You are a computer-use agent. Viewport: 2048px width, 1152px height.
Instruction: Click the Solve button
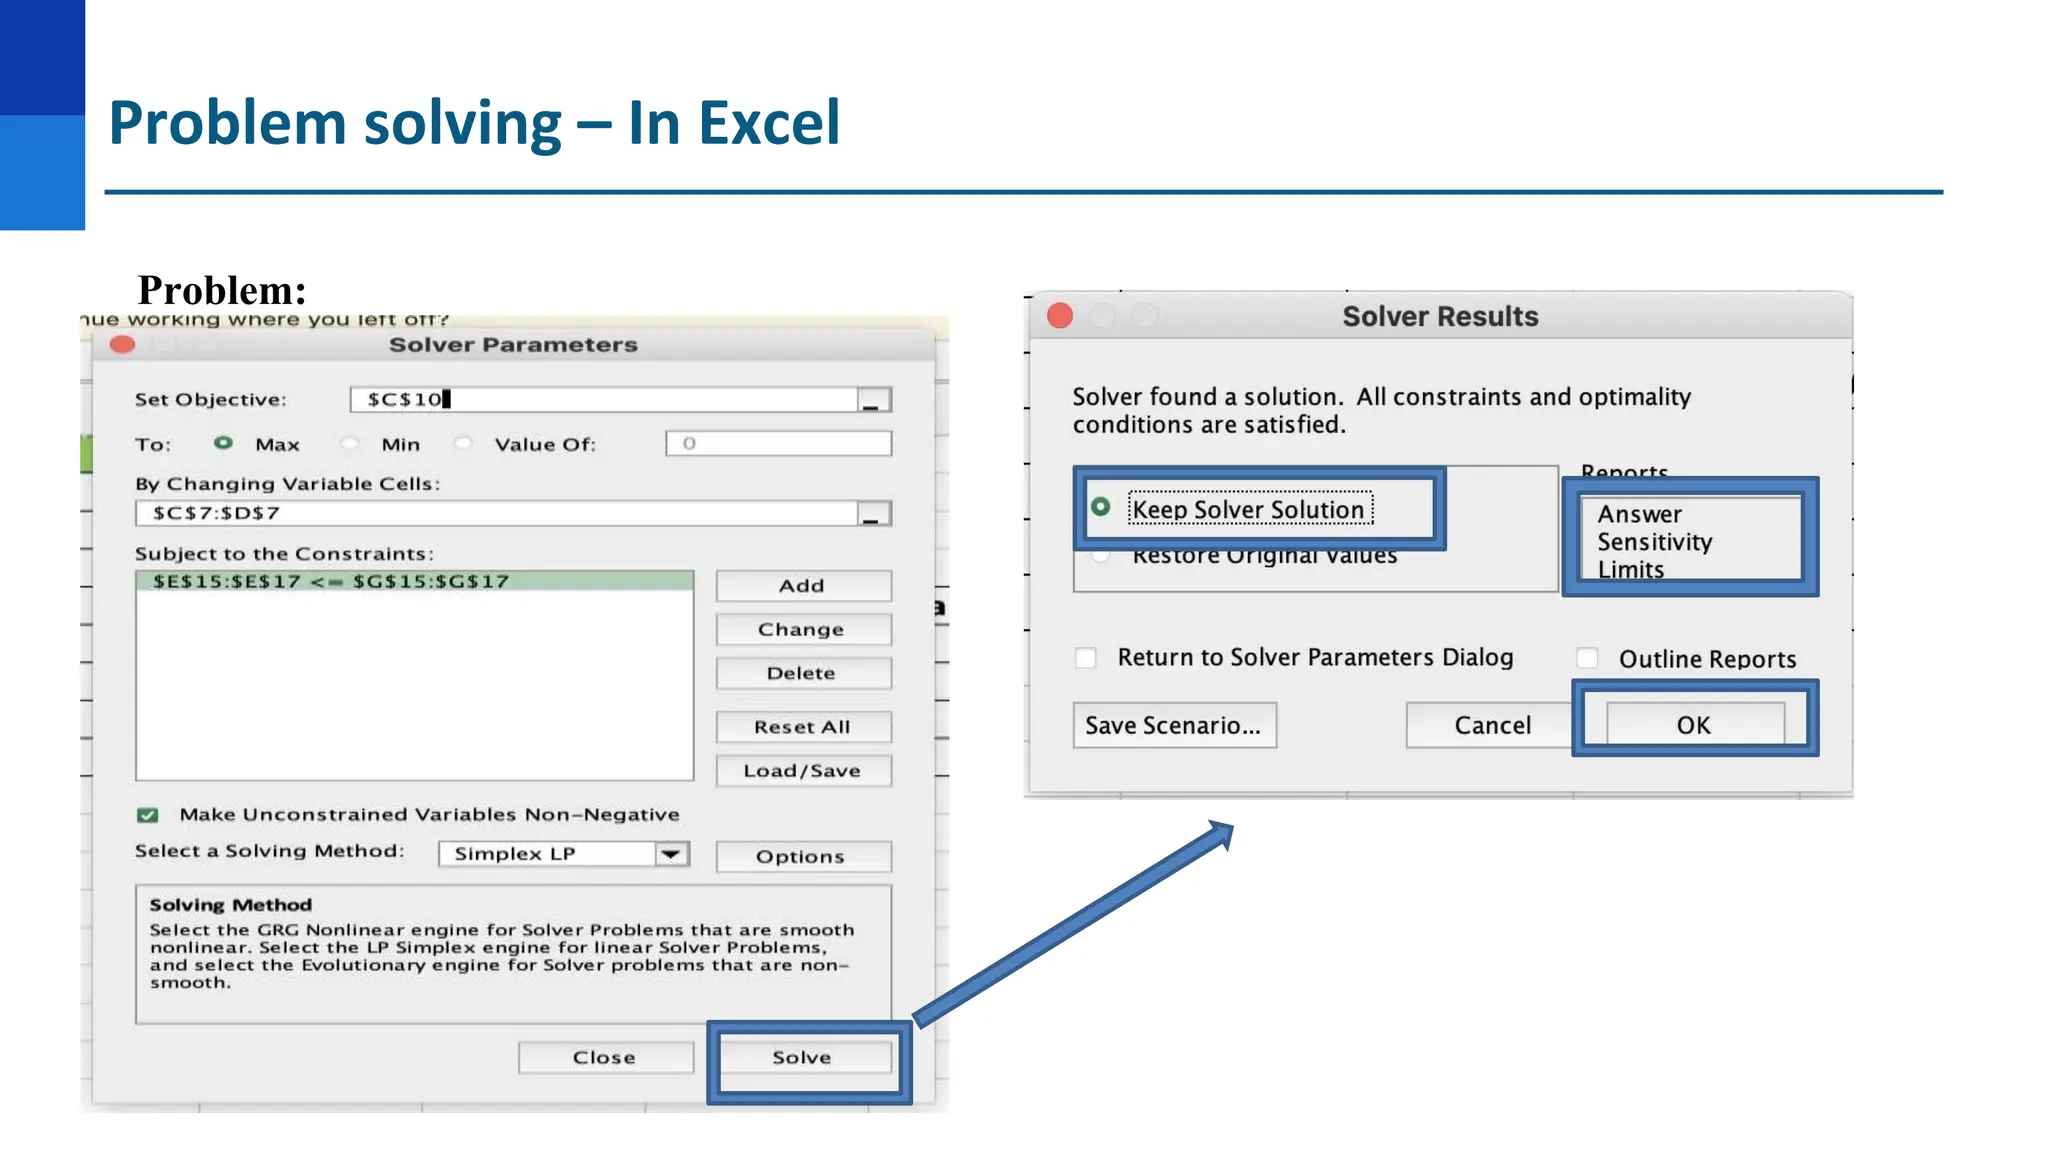coord(803,1058)
